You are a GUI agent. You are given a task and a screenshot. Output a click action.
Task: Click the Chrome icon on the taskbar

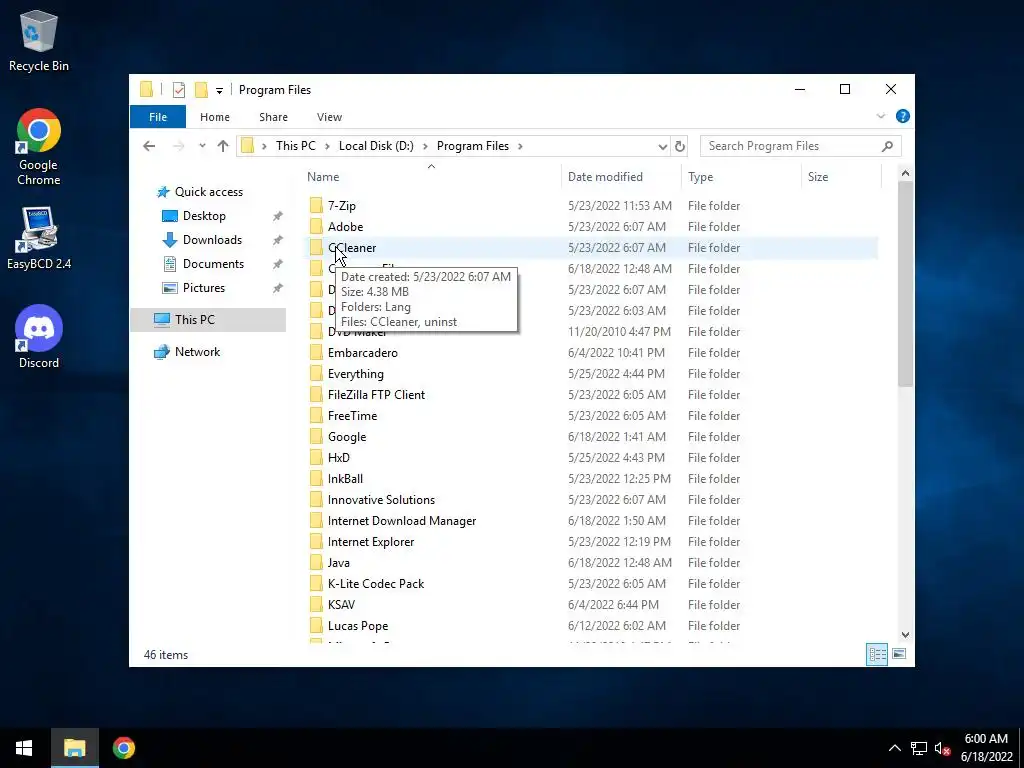click(x=123, y=748)
